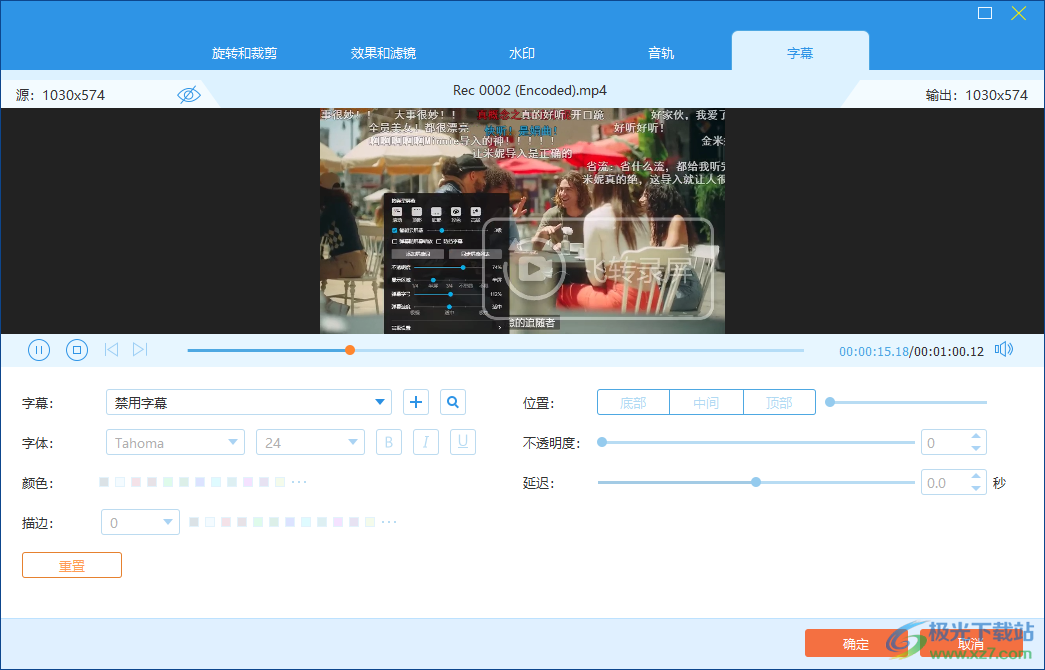
Task: Add a subtitle file with the plus icon
Action: pyautogui.click(x=416, y=401)
